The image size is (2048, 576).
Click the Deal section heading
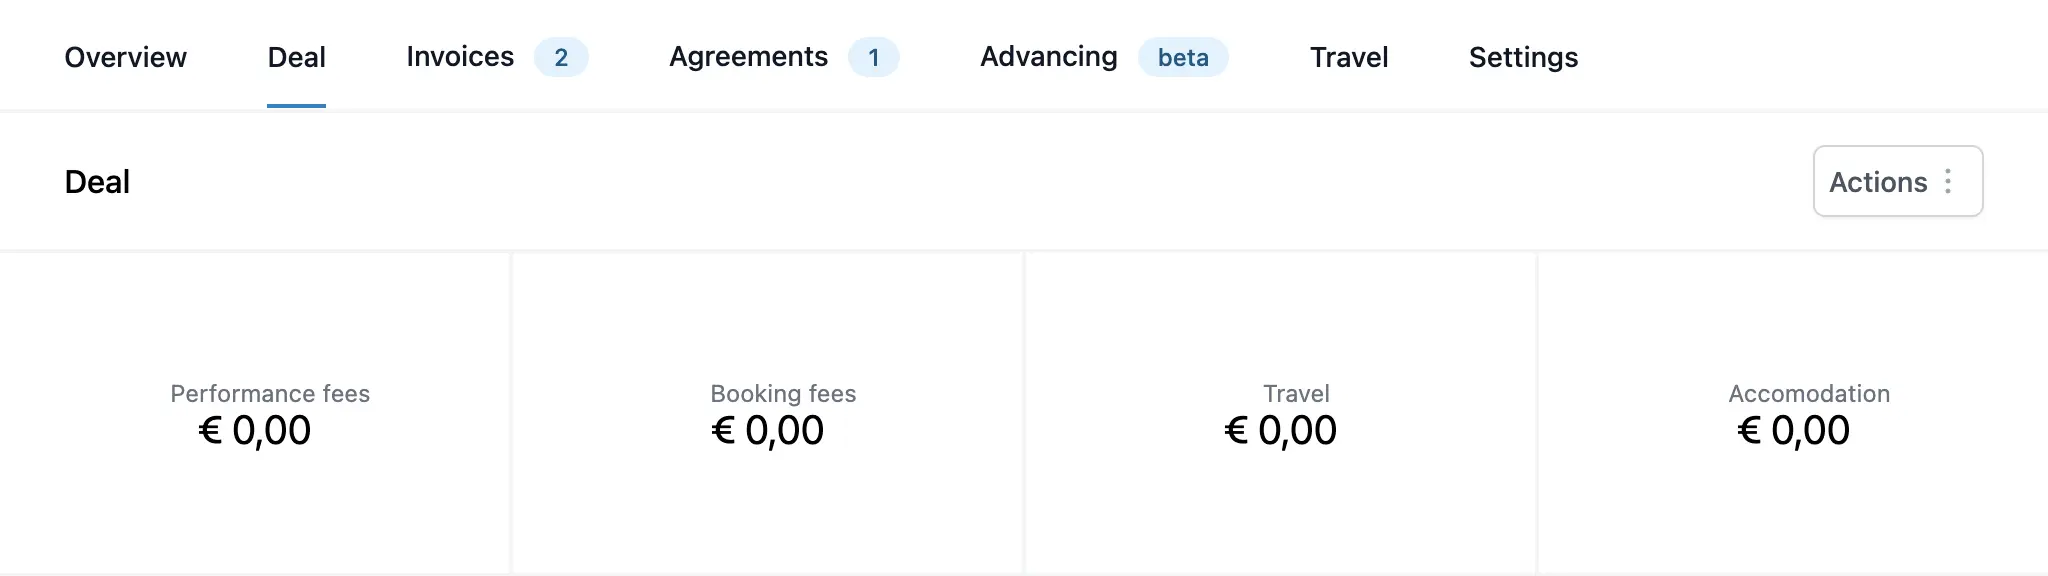[x=97, y=182]
